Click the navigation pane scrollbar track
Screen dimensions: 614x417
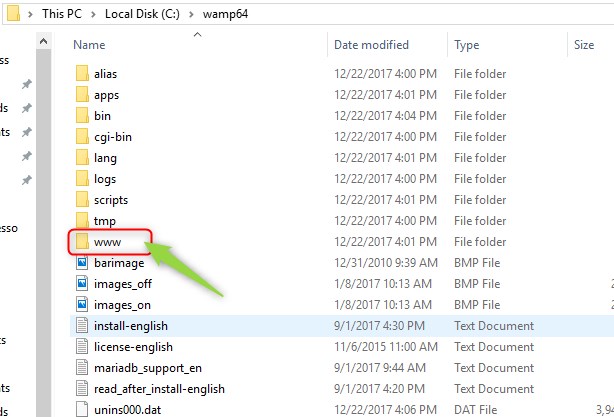(43, 235)
